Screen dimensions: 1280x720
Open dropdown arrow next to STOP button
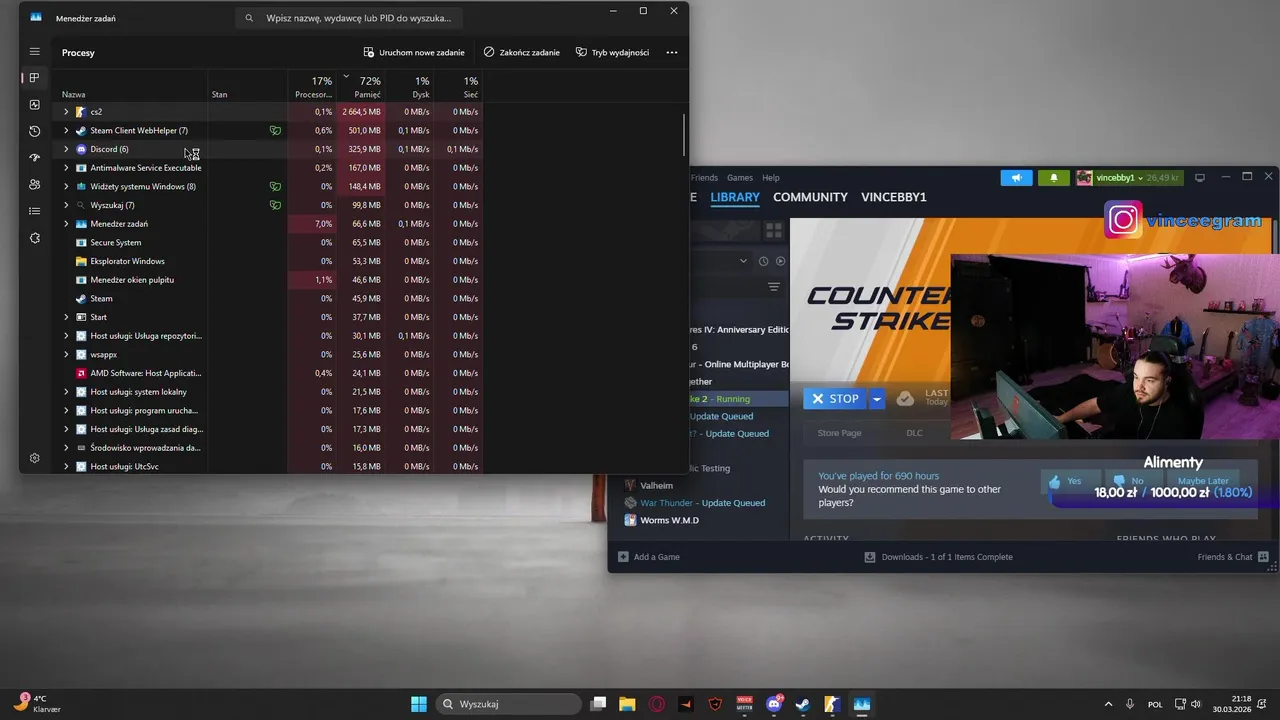877,398
